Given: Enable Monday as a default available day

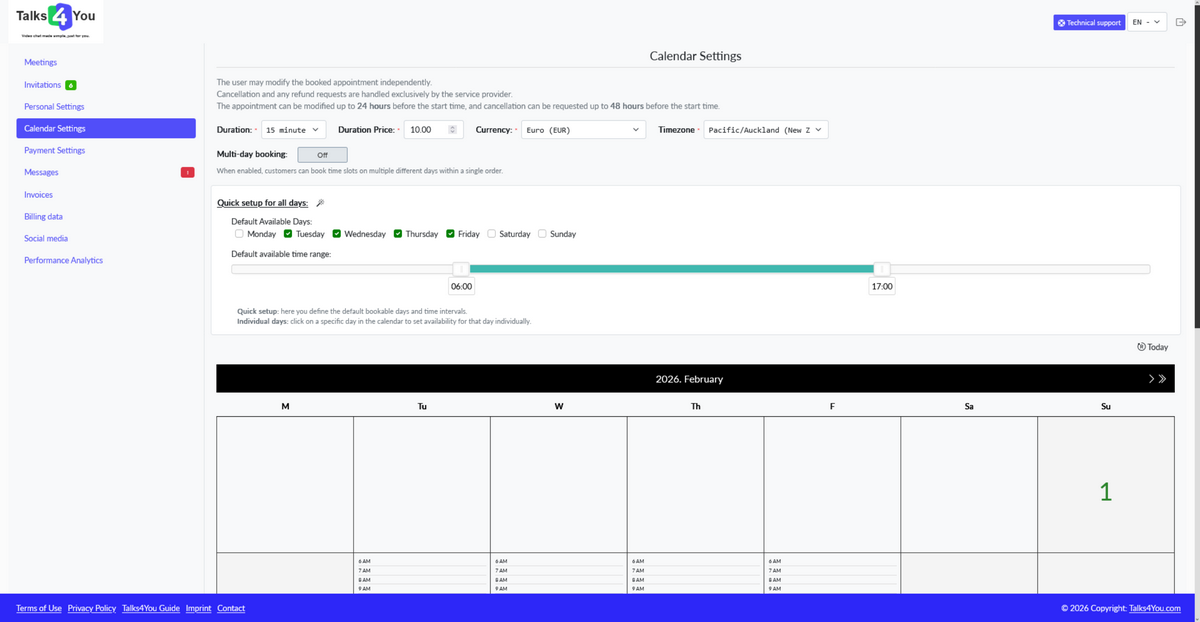Looking at the screenshot, I should click(x=239, y=233).
